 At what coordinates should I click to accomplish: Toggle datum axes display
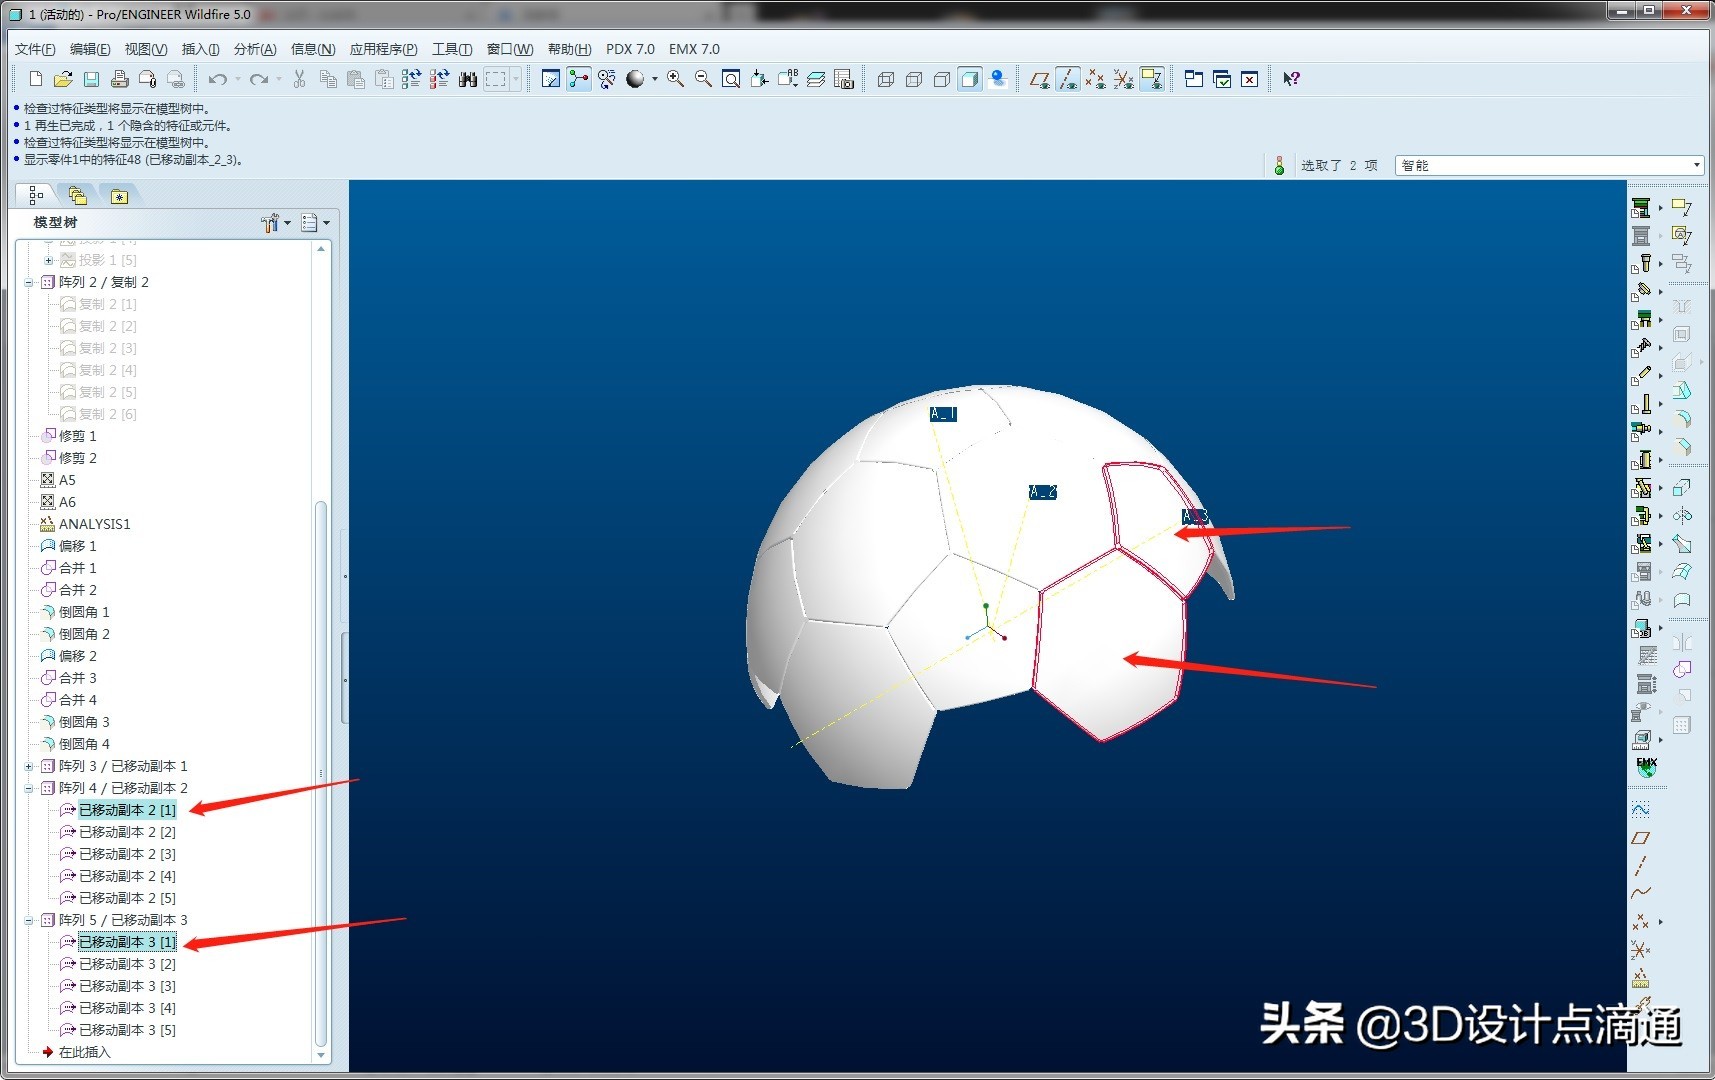click(1068, 80)
